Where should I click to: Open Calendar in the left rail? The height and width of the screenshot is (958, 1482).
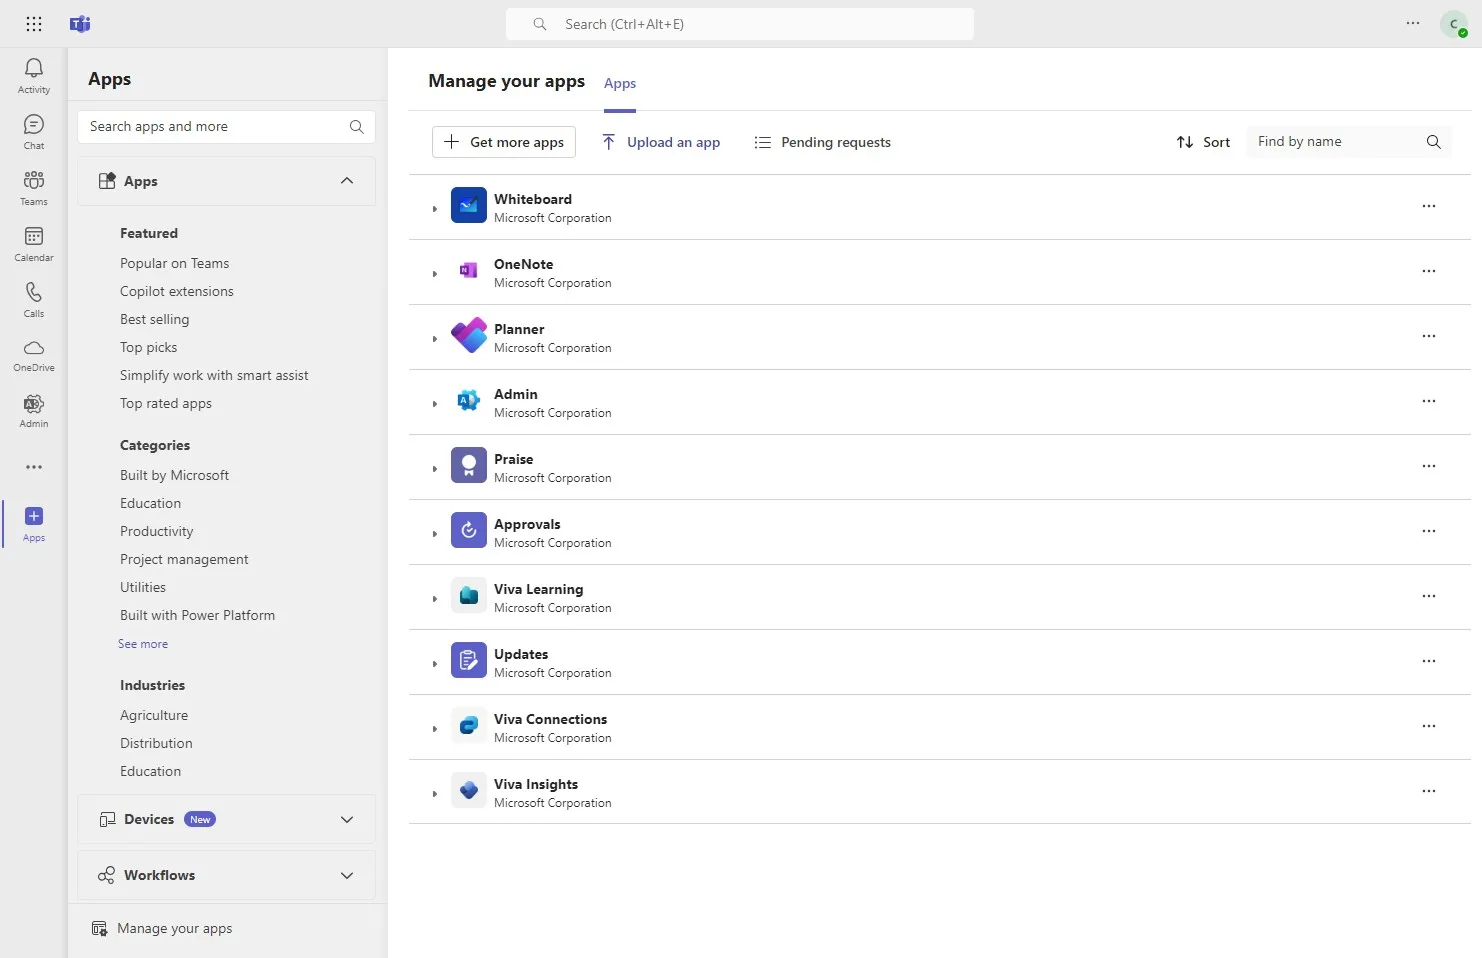tap(34, 244)
